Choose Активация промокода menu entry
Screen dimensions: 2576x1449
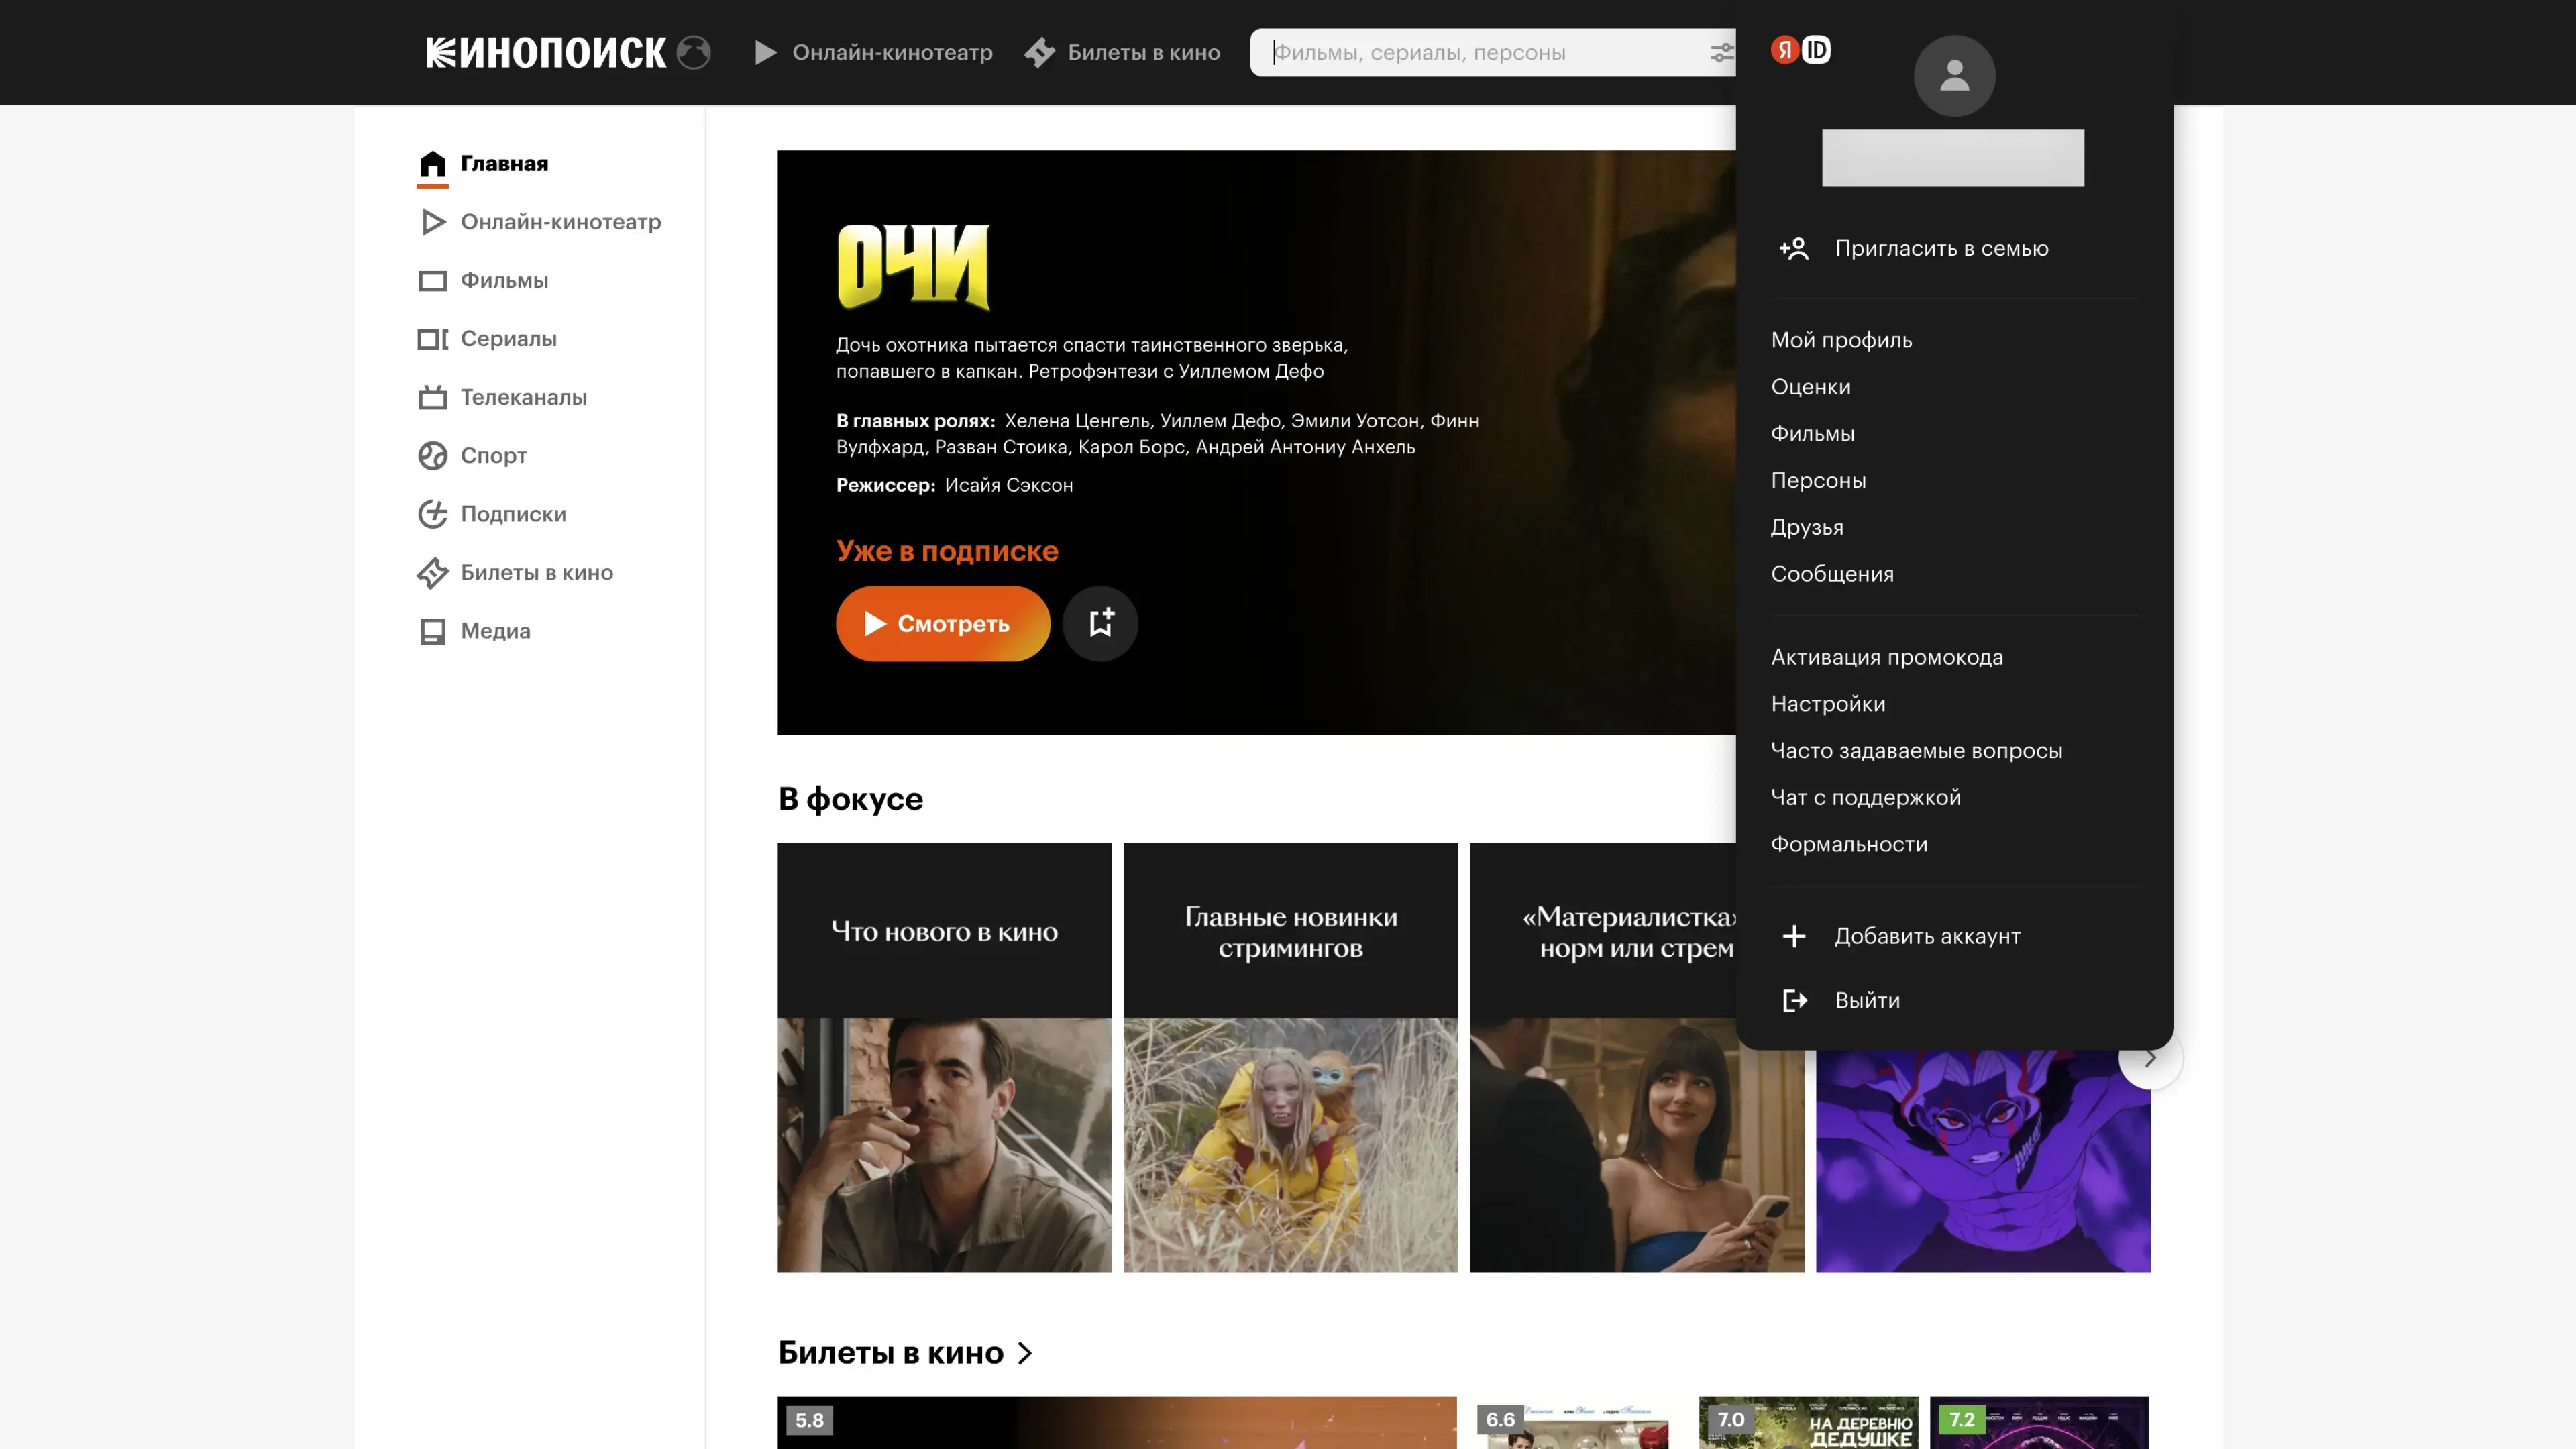click(x=1886, y=657)
